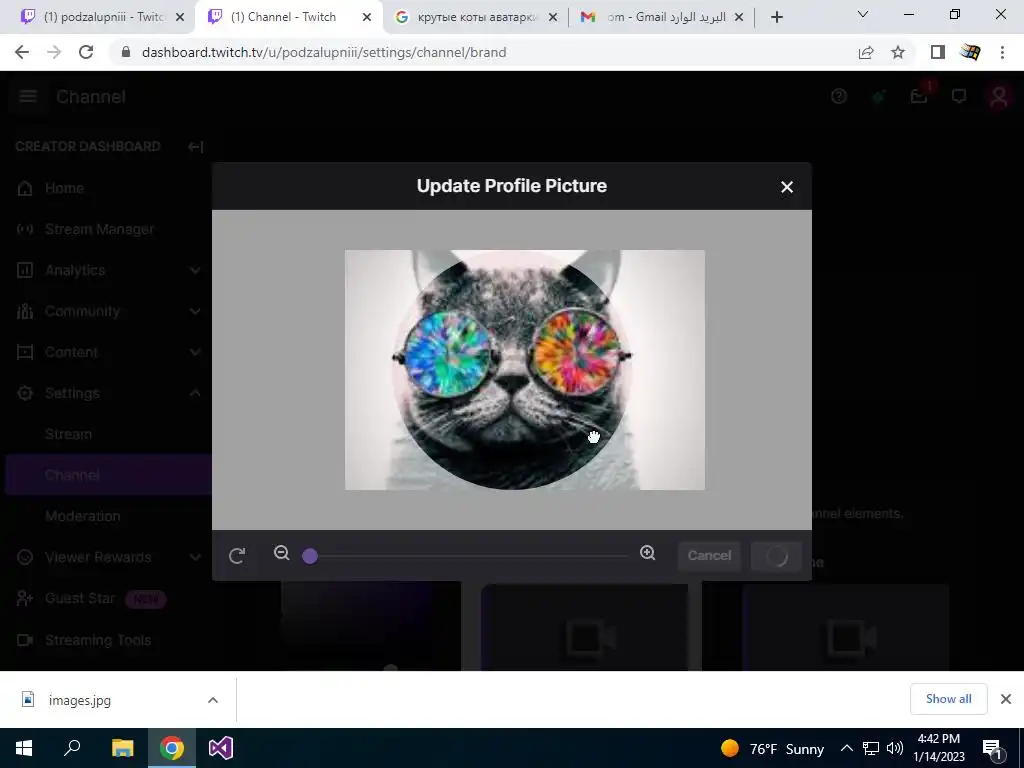The image size is (1024, 768).
Task: Open the tab search dropdown
Action: (863, 14)
